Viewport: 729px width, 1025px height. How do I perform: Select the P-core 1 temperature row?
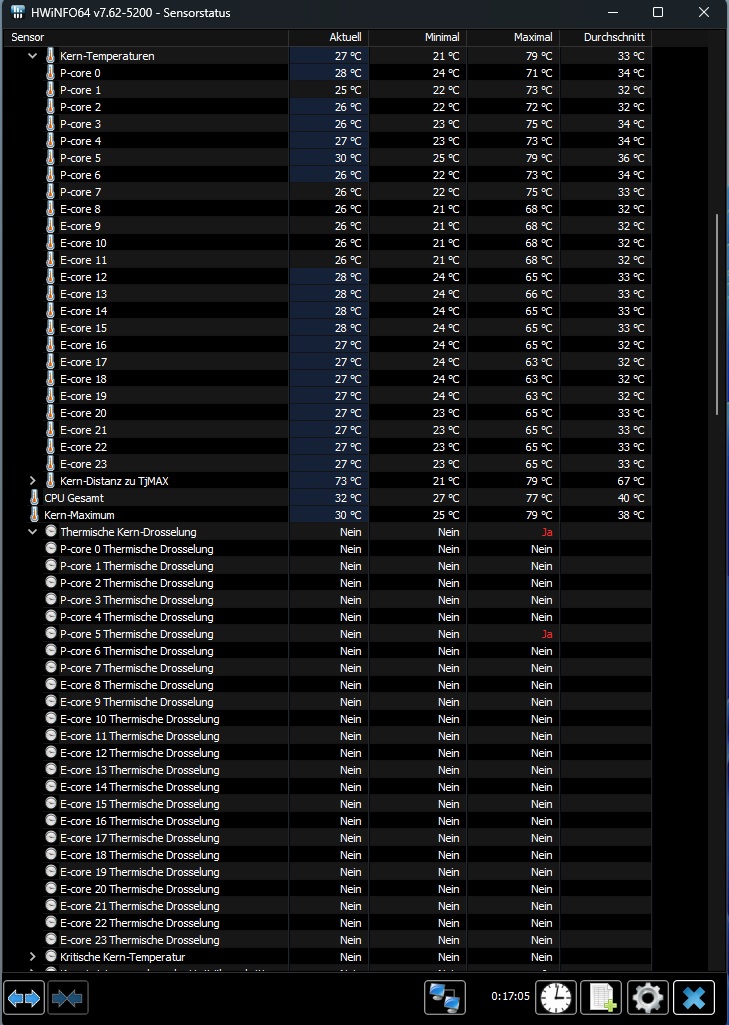click(x=327, y=90)
